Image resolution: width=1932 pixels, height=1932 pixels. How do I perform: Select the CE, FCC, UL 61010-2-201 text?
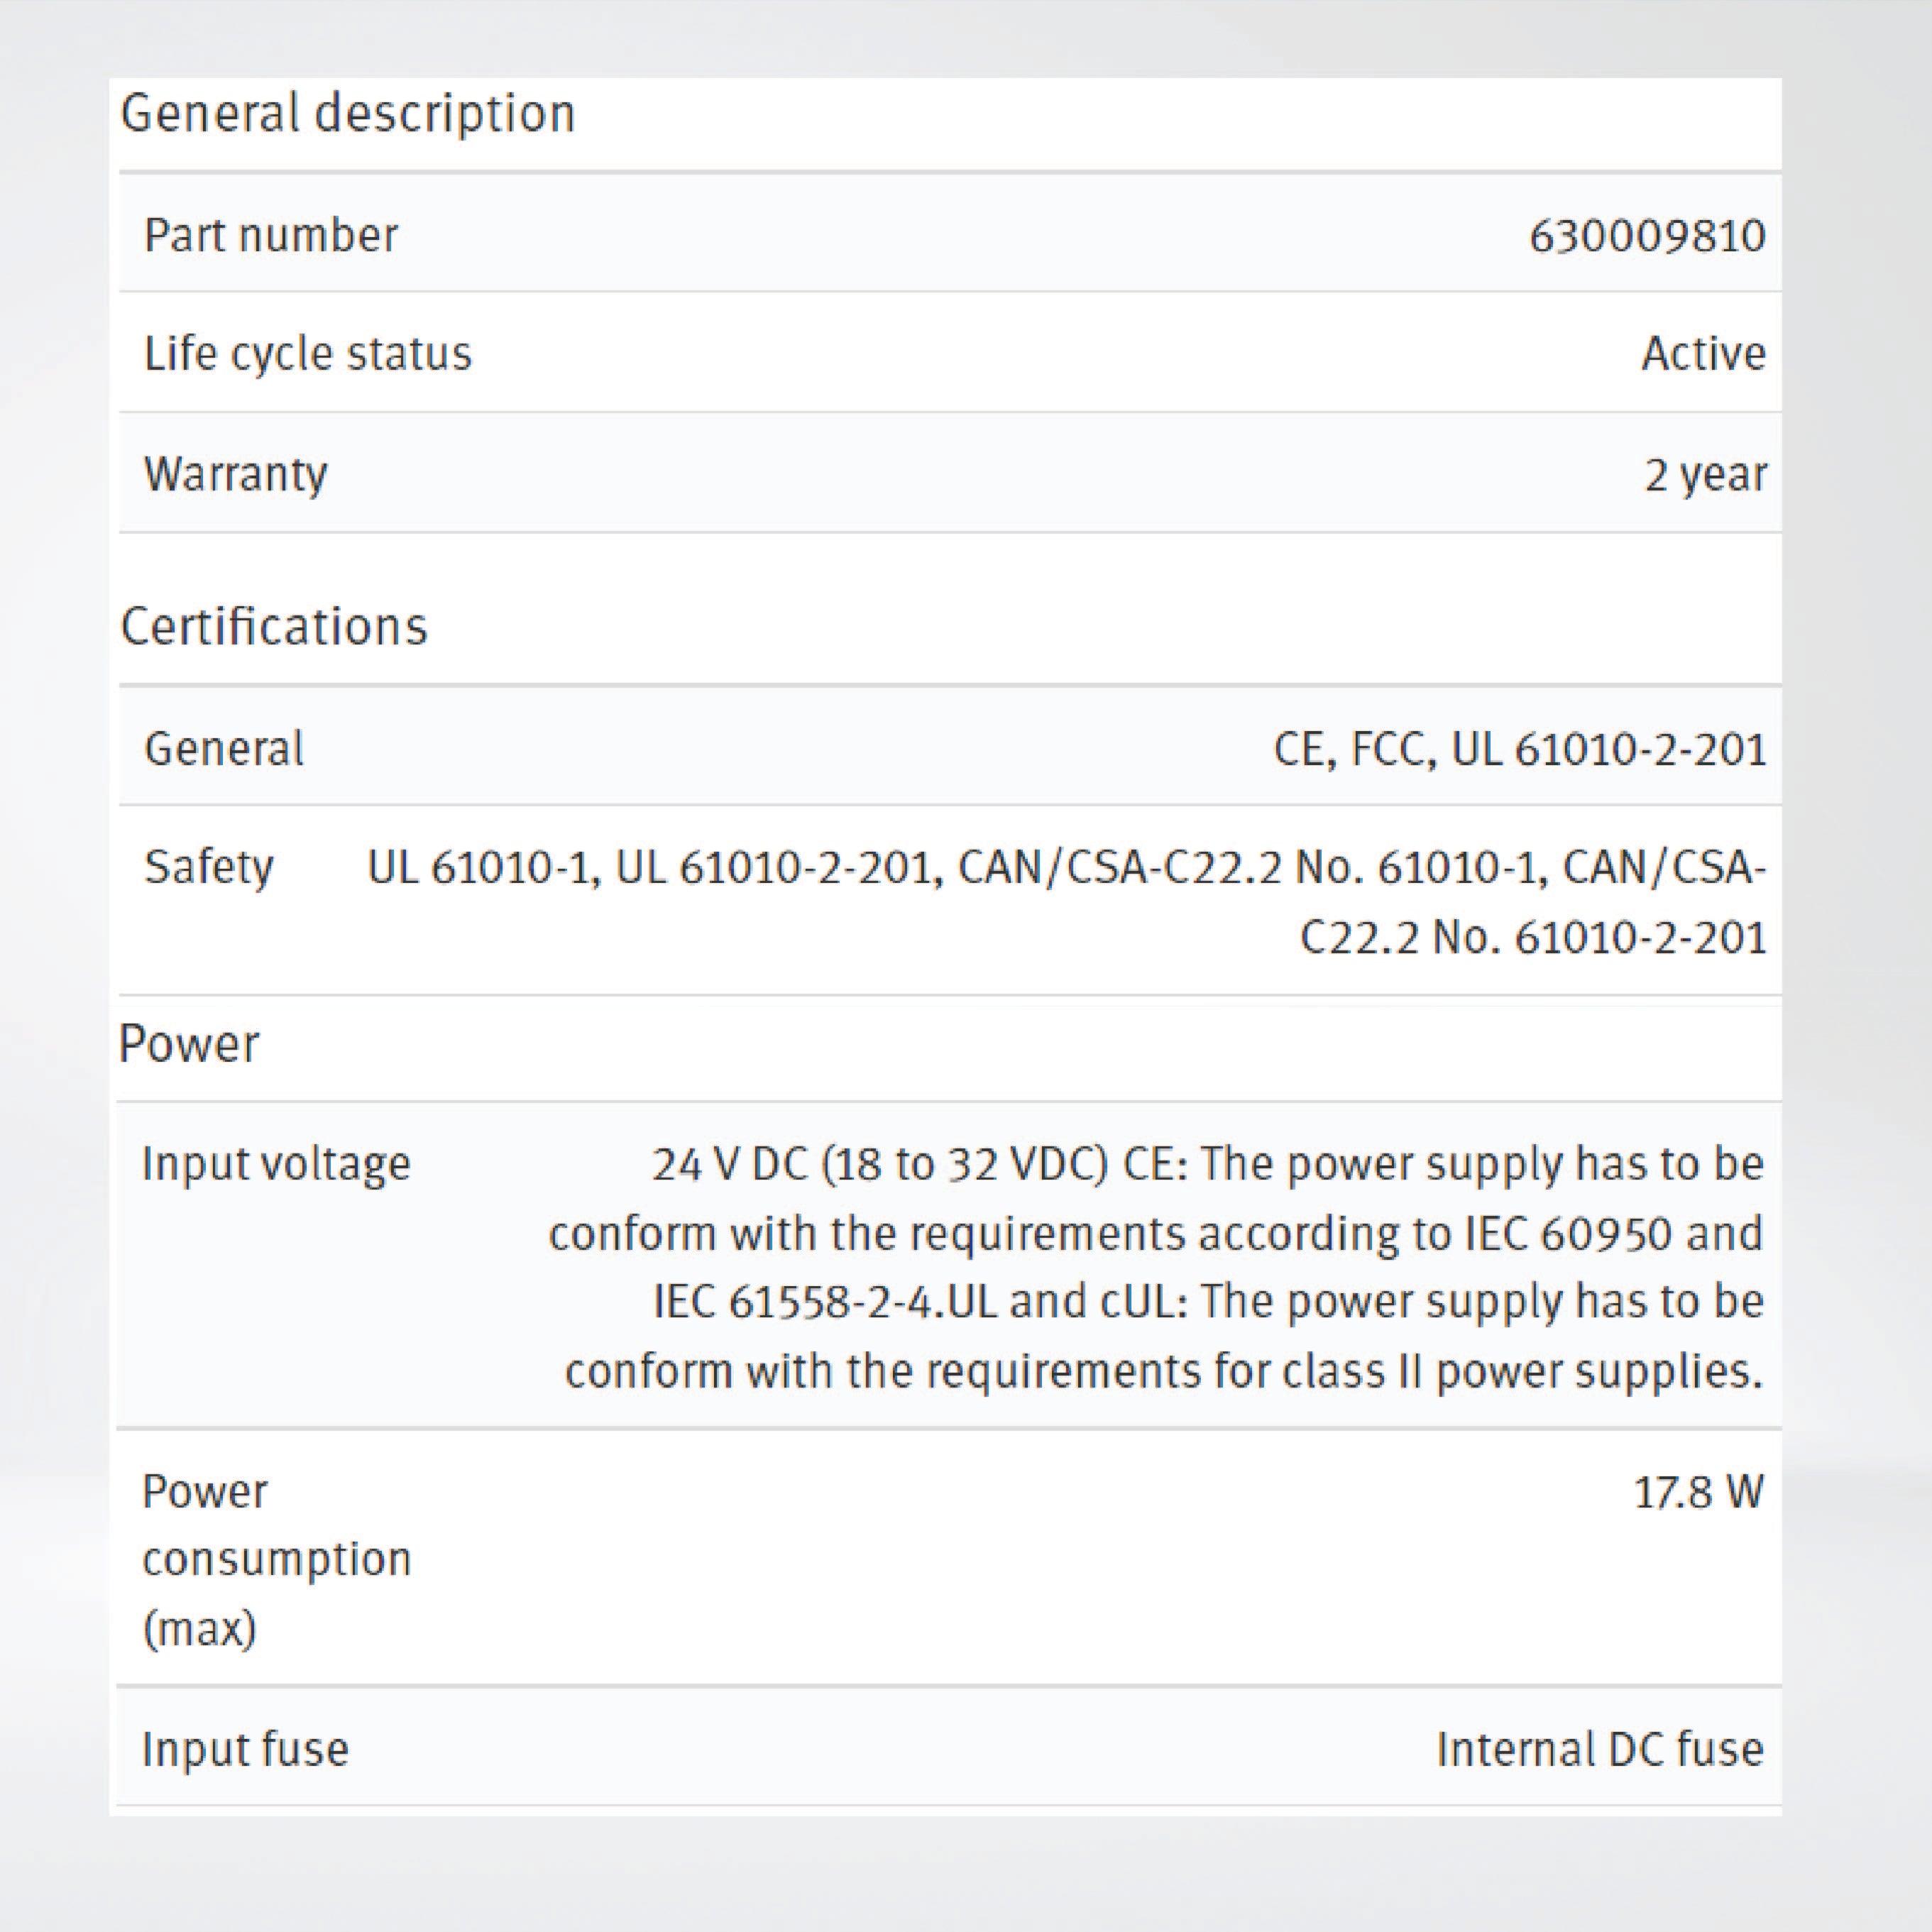pyautogui.click(x=1520, y=748)
